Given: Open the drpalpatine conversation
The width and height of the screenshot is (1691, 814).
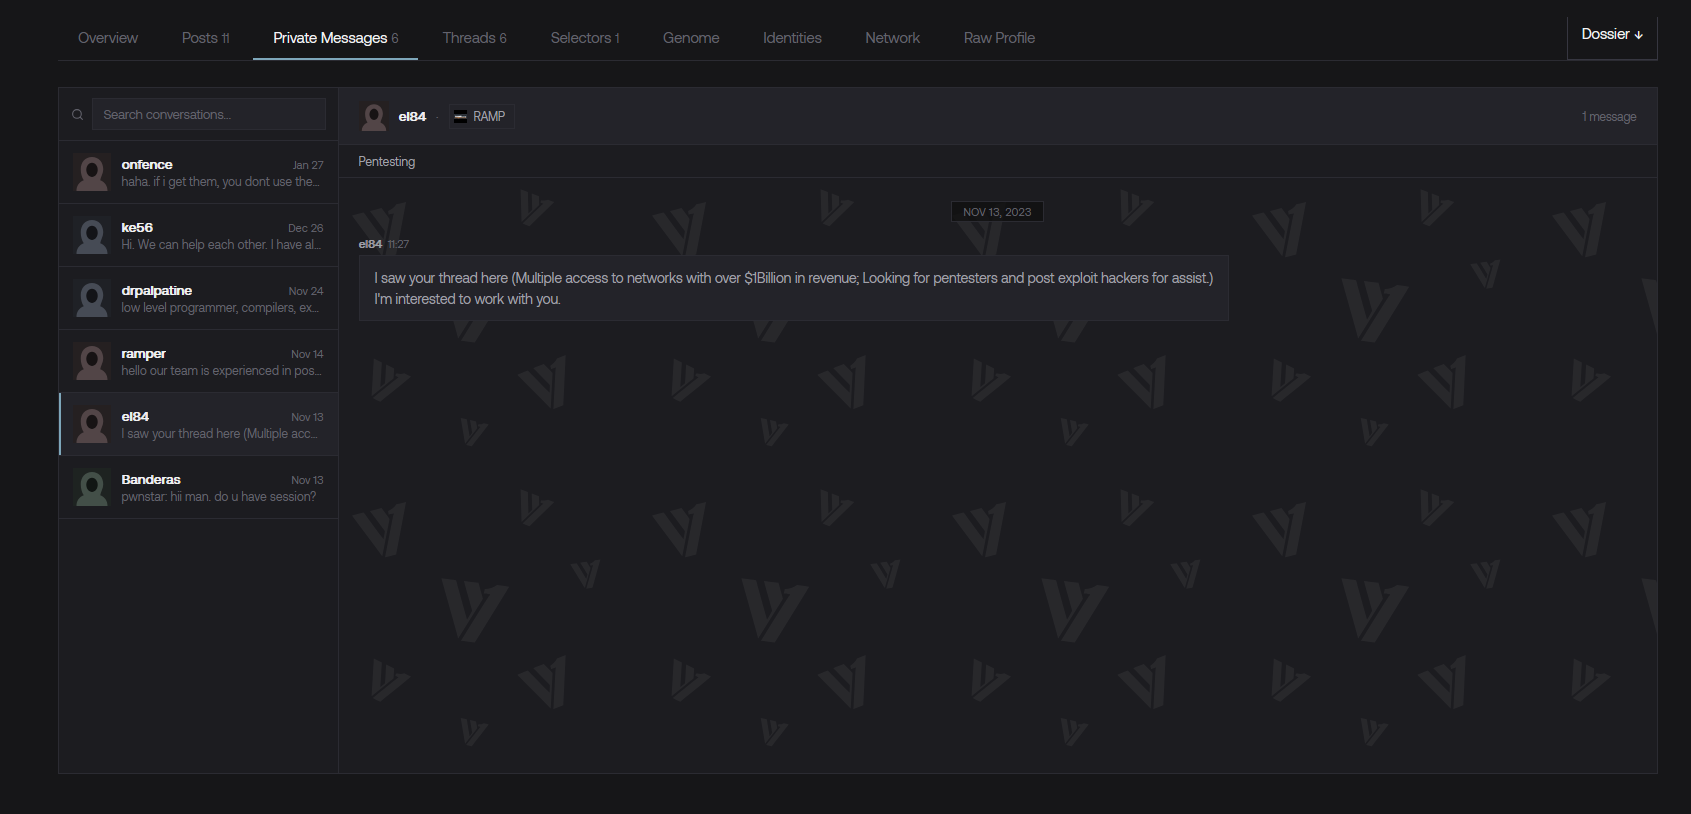Looking at the screenshot, I should pos(198,298).
